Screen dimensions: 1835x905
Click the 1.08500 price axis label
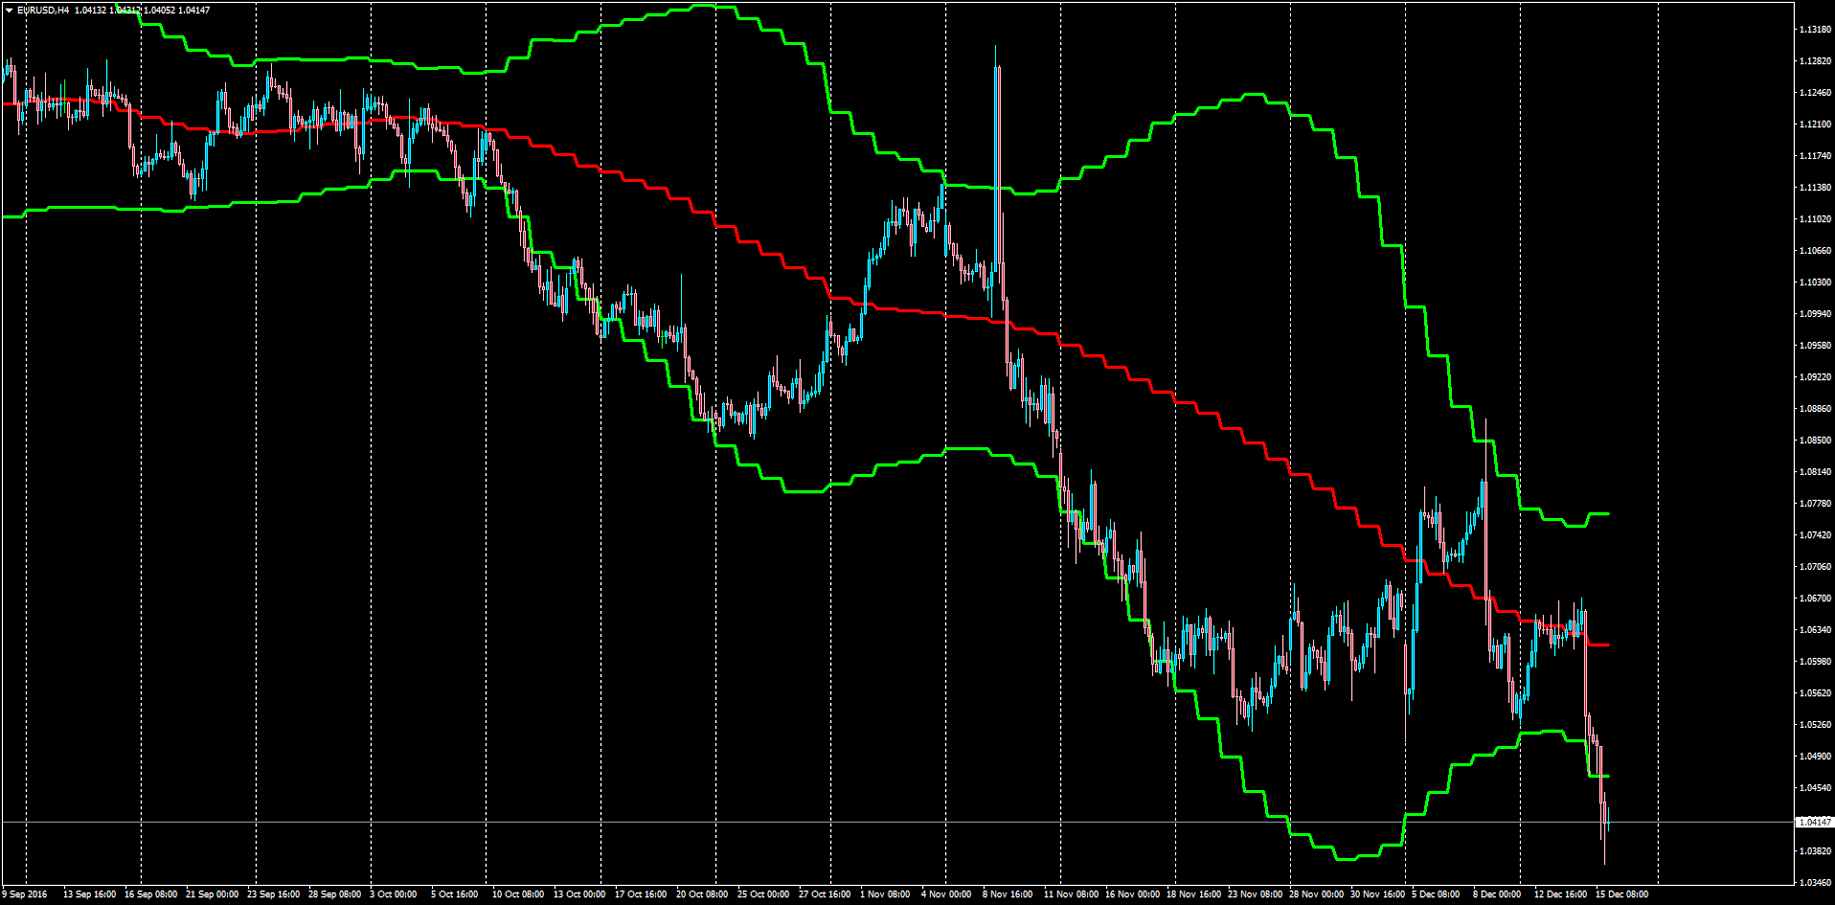[x=1815, y=440]
